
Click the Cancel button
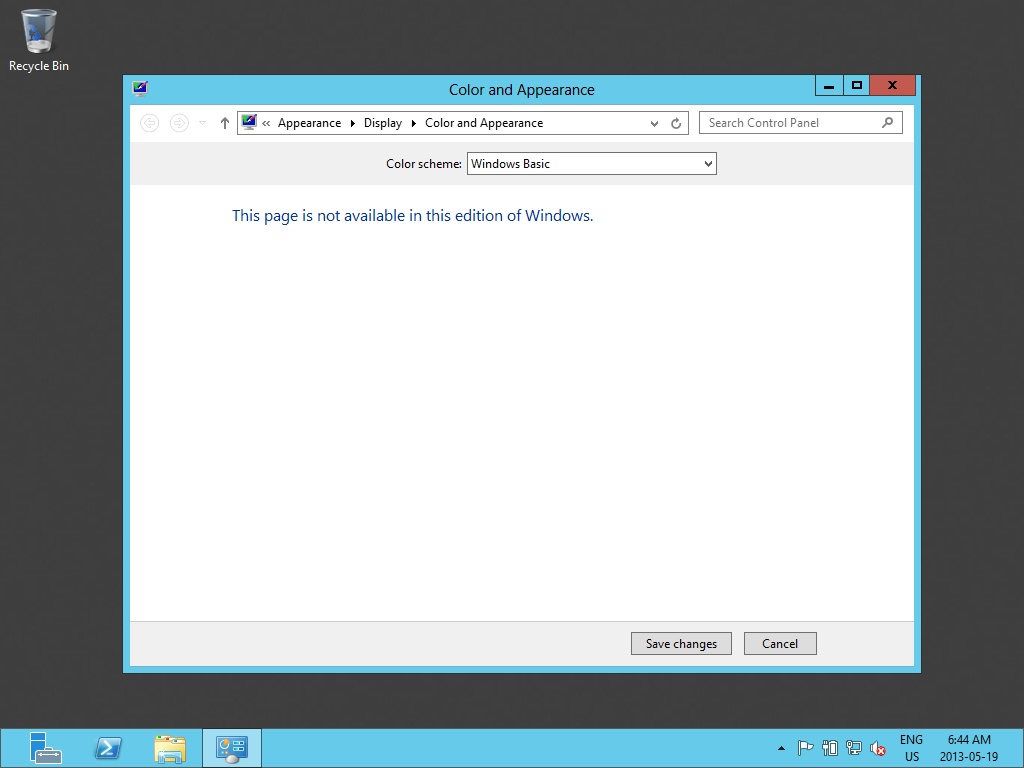pyautogui.click(x=780, y=643)
